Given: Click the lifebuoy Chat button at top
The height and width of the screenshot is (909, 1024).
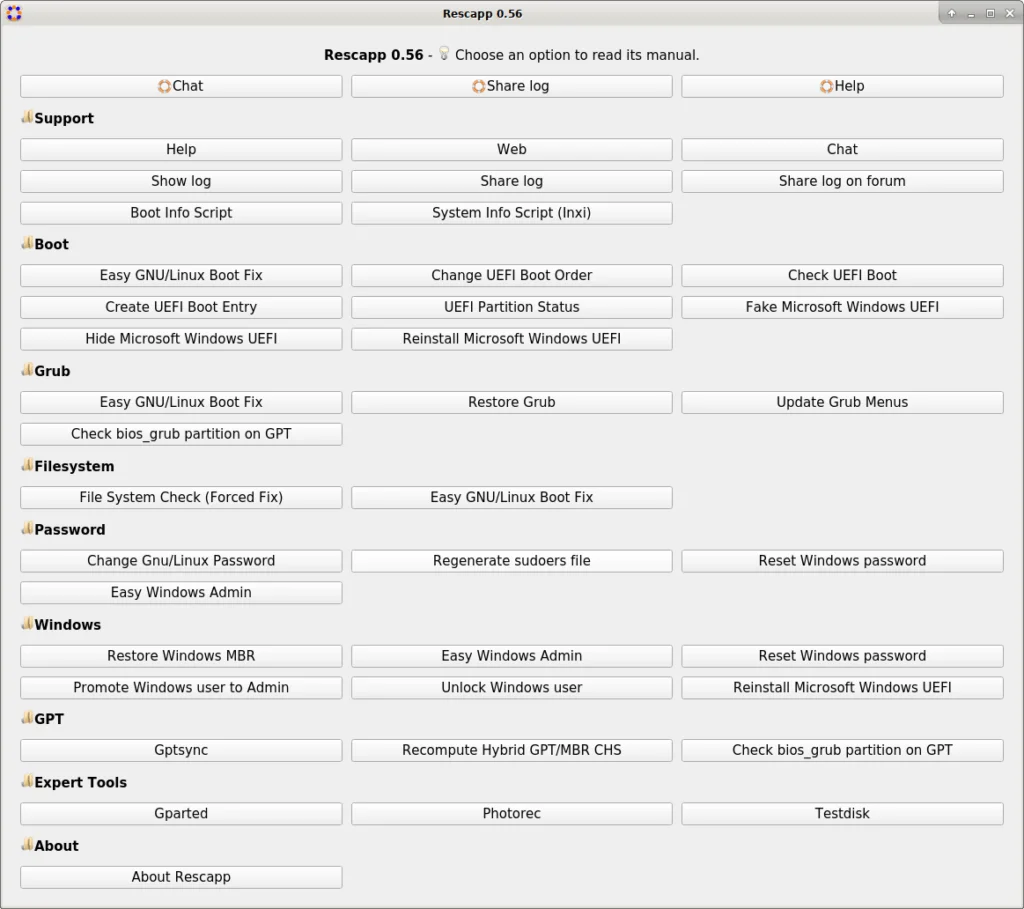Looking at the screenshot, I should 181,86.
